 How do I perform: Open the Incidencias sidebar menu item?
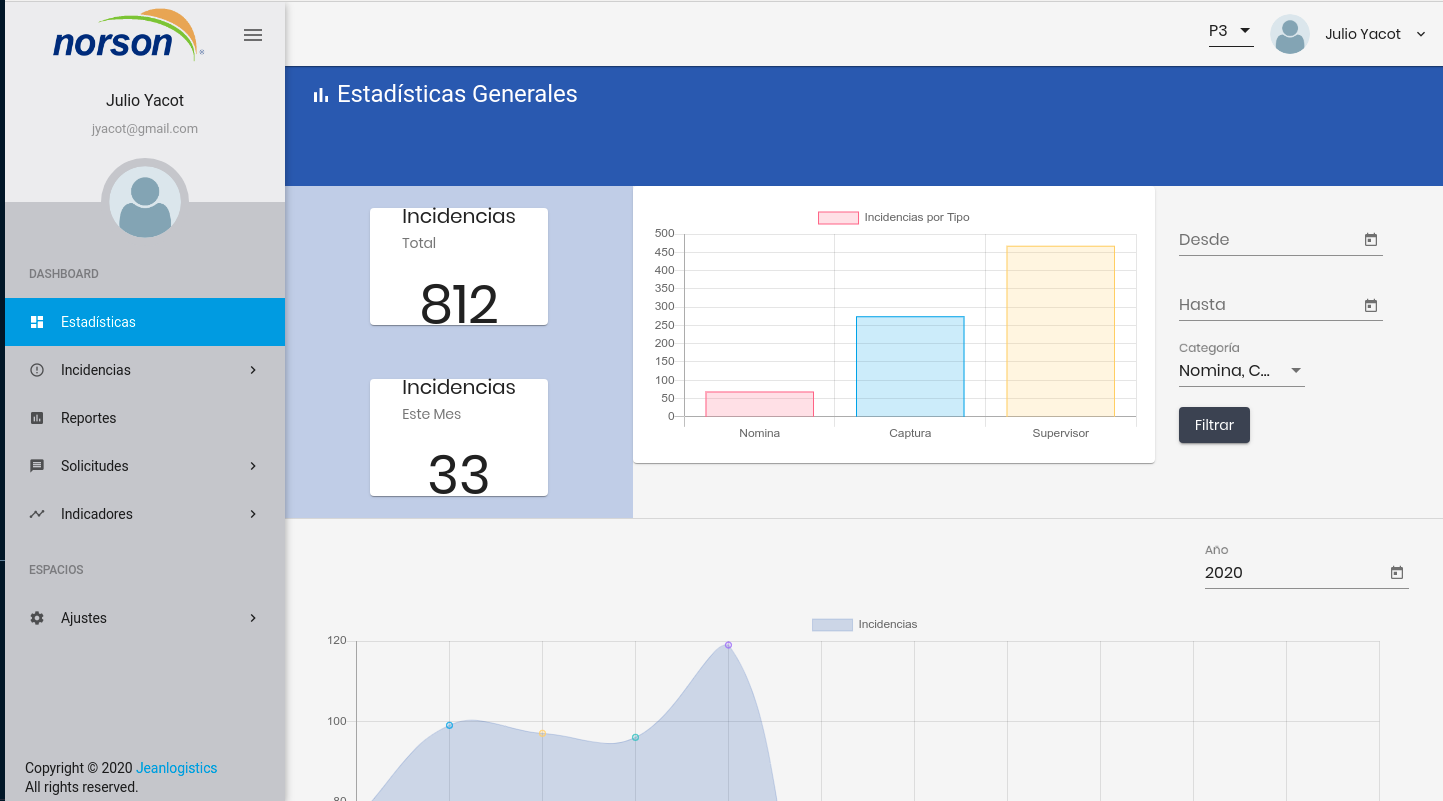click(145, 370)
